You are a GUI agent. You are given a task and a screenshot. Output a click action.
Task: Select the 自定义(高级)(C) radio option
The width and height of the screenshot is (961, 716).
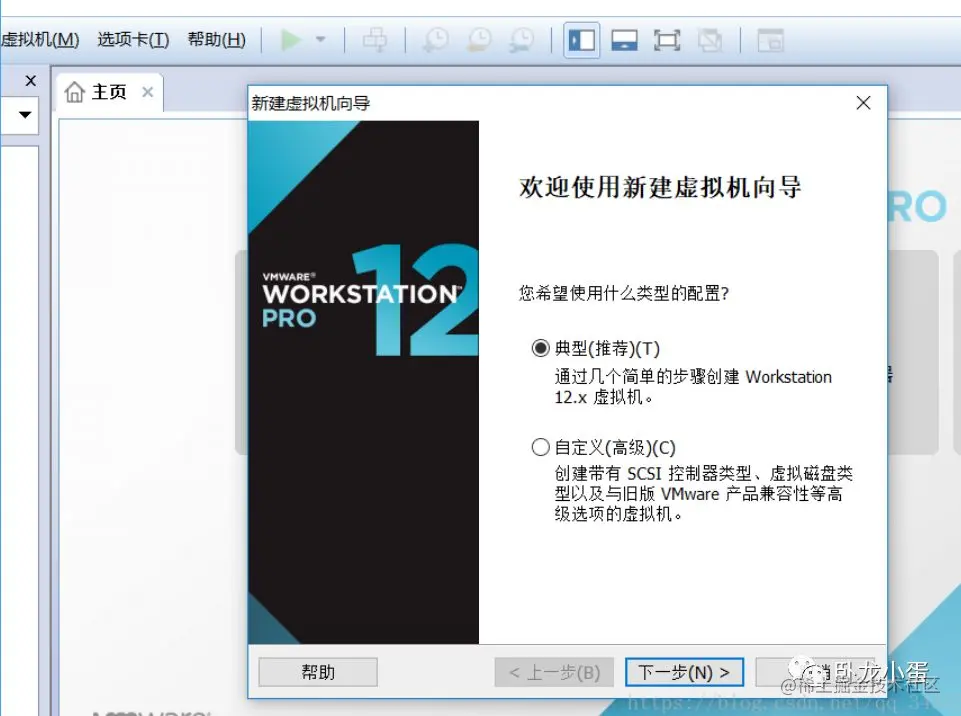coord(540,447)
